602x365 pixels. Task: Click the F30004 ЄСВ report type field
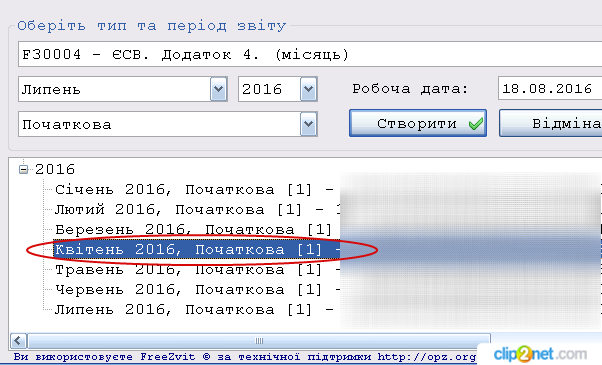[x=310, y=55]
